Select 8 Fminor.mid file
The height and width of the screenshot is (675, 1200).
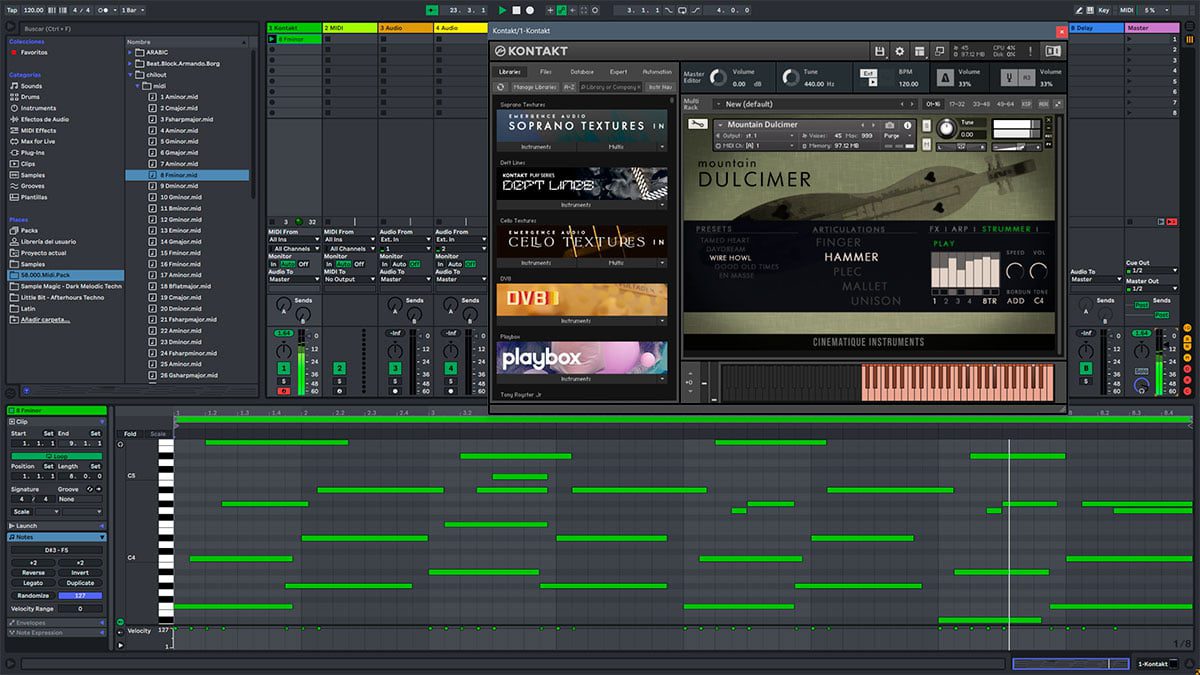[x=187, y=175]
